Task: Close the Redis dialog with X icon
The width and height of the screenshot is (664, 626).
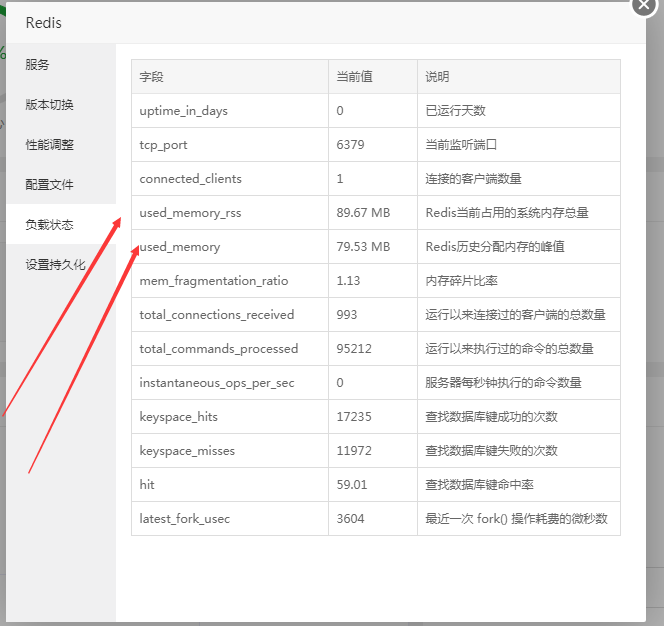Action: [644, 4]
